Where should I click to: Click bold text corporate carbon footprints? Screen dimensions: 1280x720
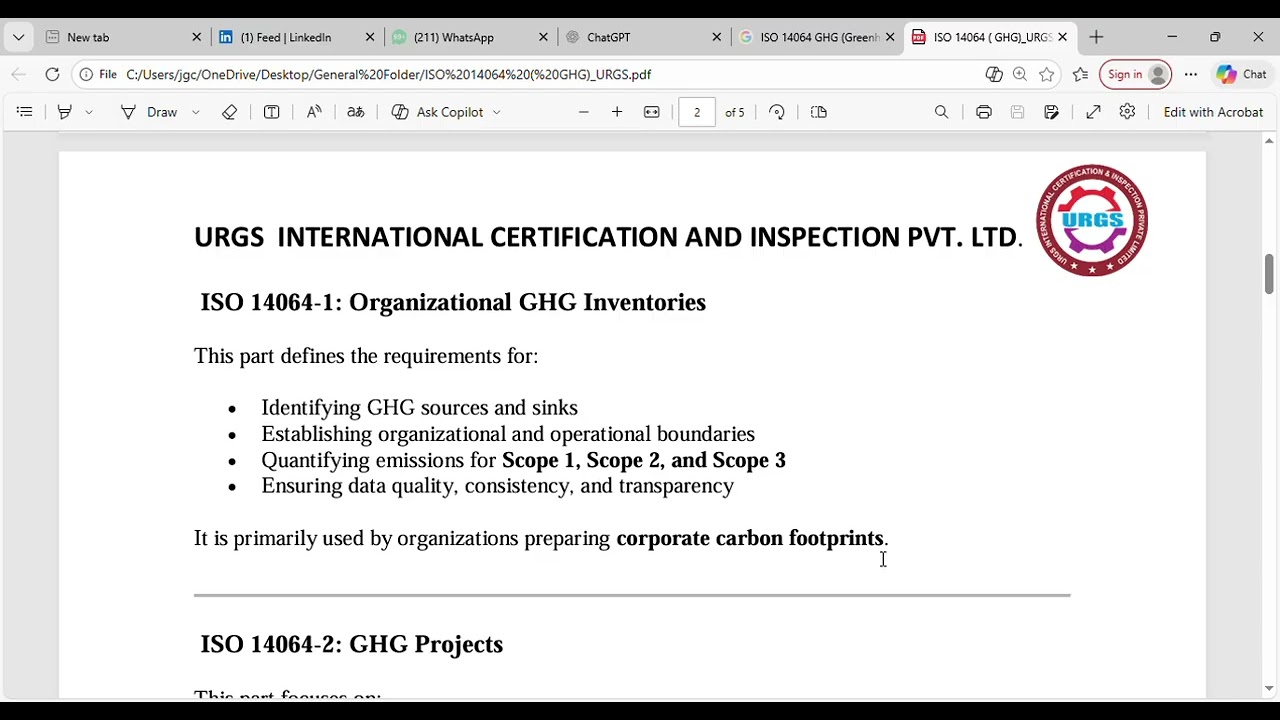[x=750, y=538]
